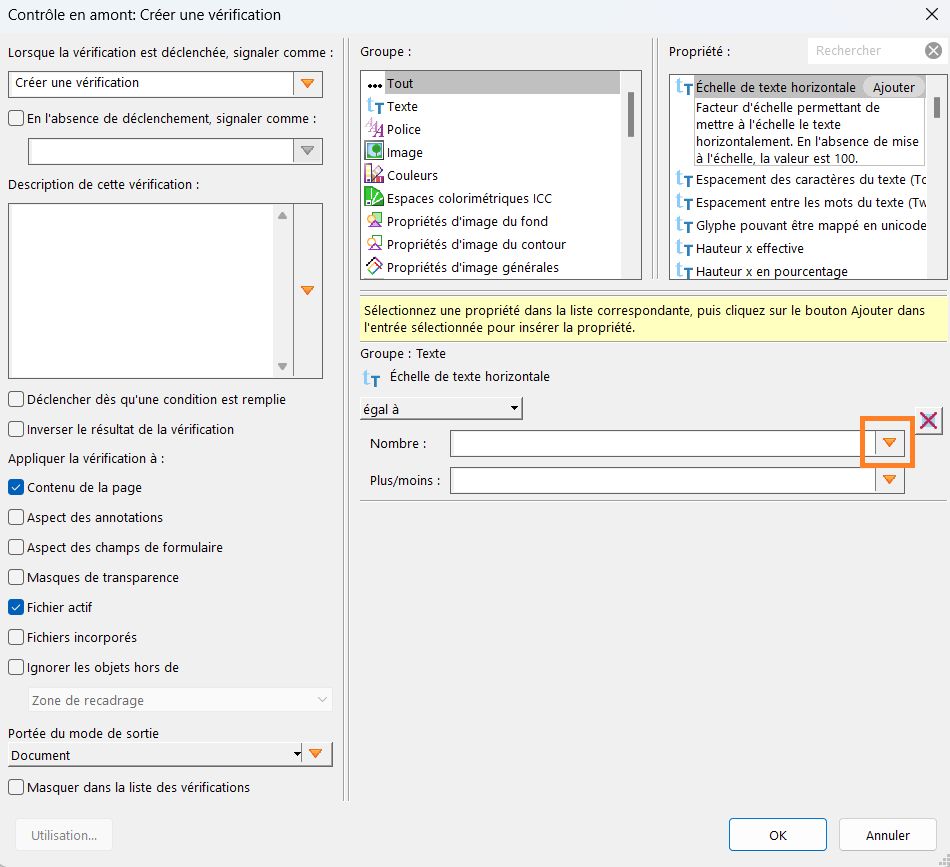Screen dimensions: 950x867
Task: Click the Image group icon
Action: point(374,150)
